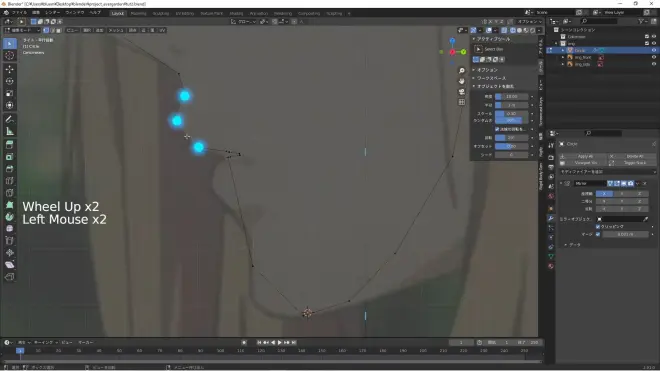Select the Cursor tool in the left toolbar
The width and height of the screenshot is (660, 371).
pyautogui.click(x=10, y=56)
